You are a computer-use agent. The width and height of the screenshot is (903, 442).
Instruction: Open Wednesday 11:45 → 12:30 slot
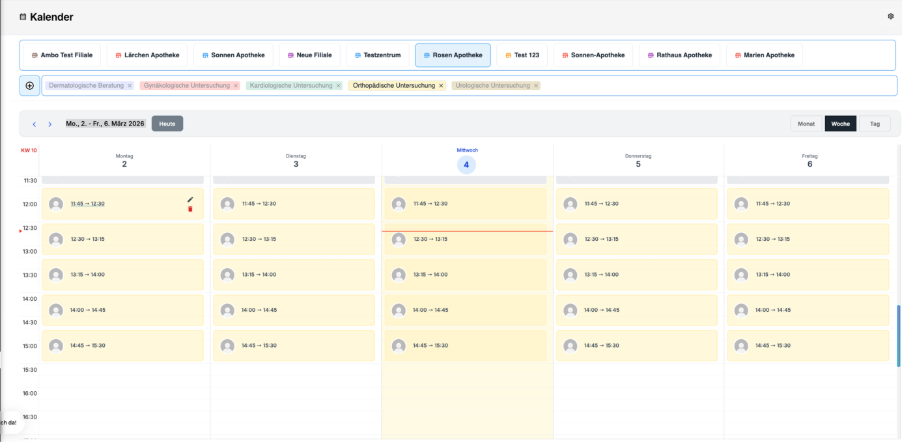[465, 204]
